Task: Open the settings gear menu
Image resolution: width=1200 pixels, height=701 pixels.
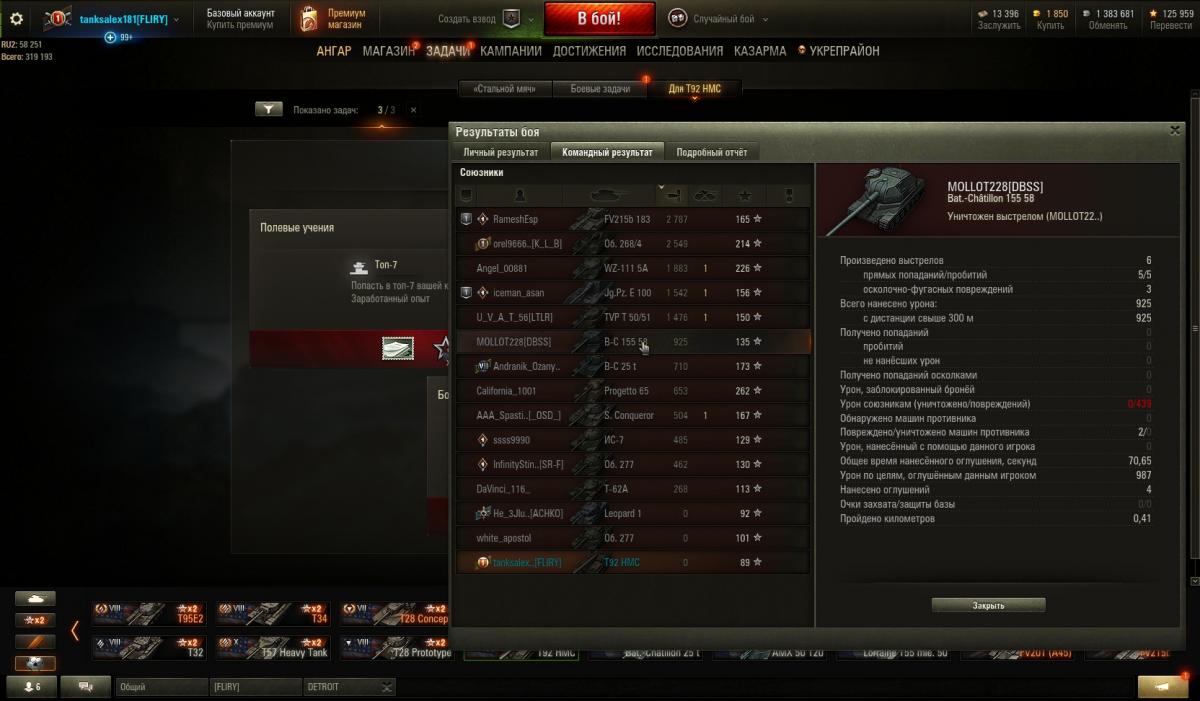Action: point(16,19)
